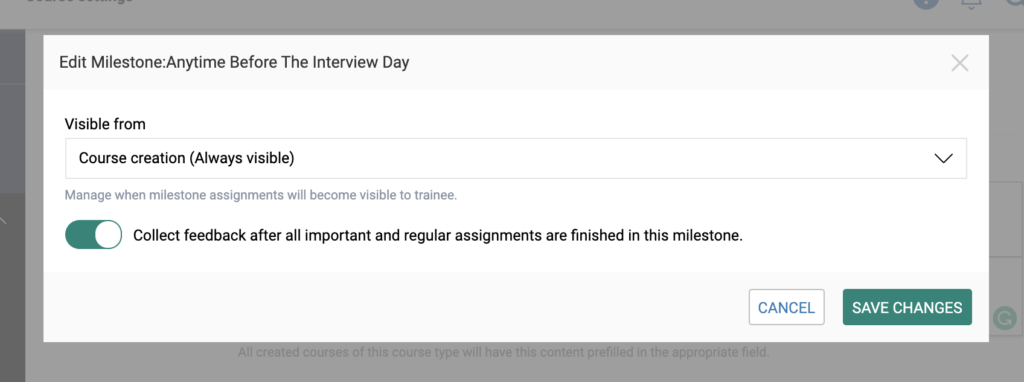Open the Course creation (Always visible) combo box

(516, 158)
